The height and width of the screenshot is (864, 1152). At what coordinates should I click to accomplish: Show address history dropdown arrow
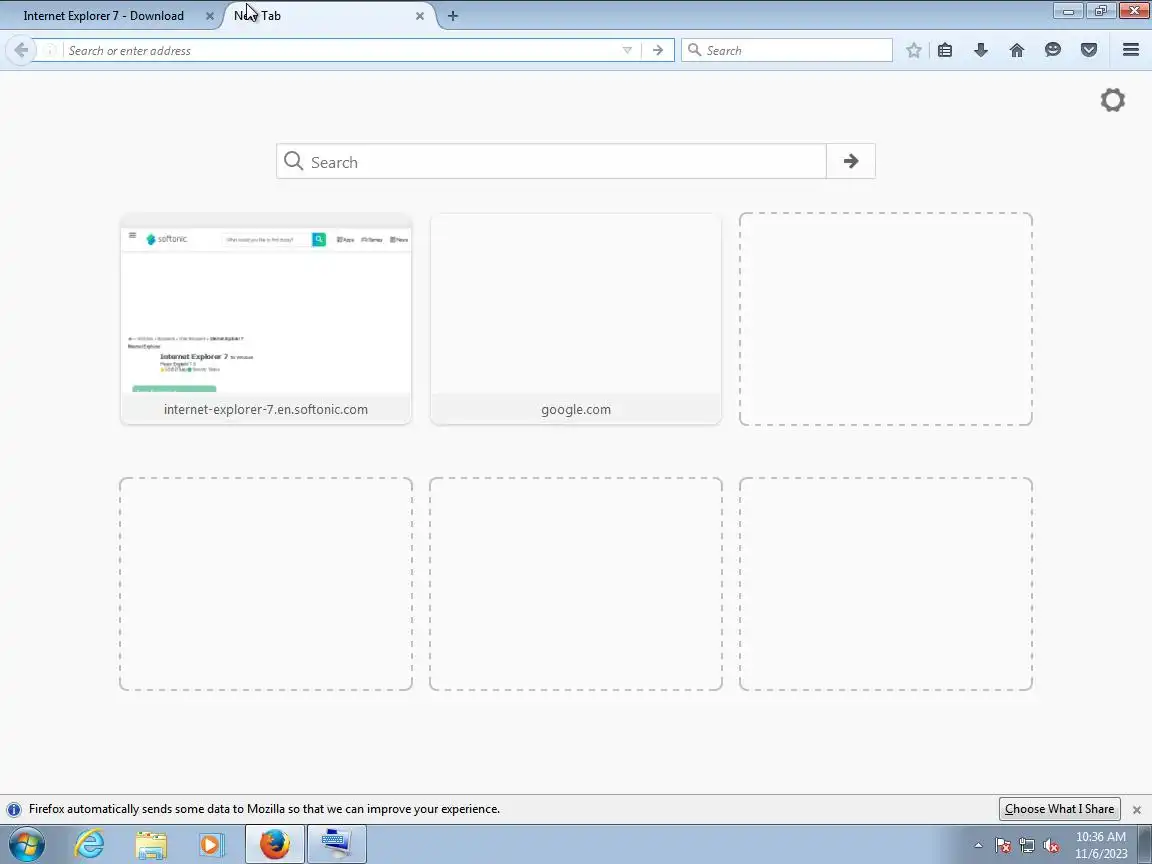(627, 50)
